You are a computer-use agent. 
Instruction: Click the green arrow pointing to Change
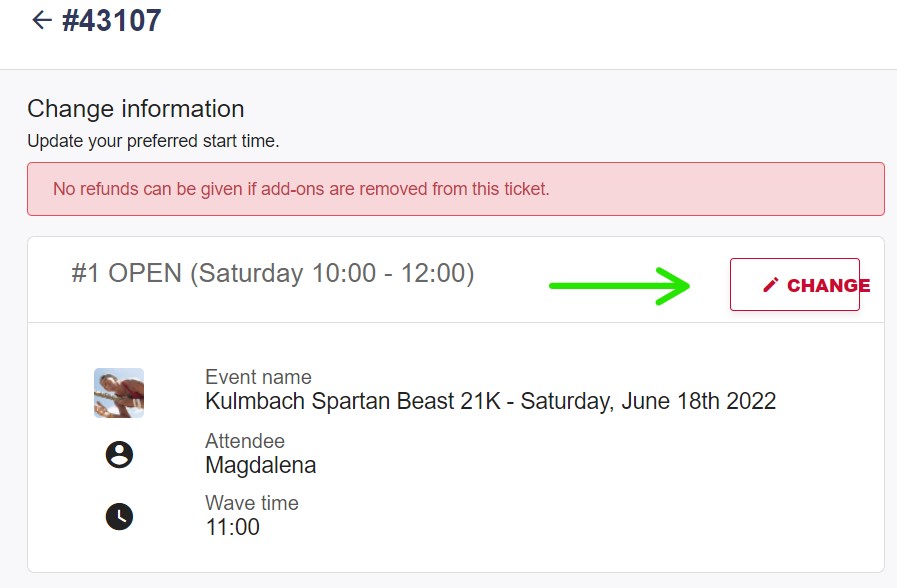click(620, 285)
